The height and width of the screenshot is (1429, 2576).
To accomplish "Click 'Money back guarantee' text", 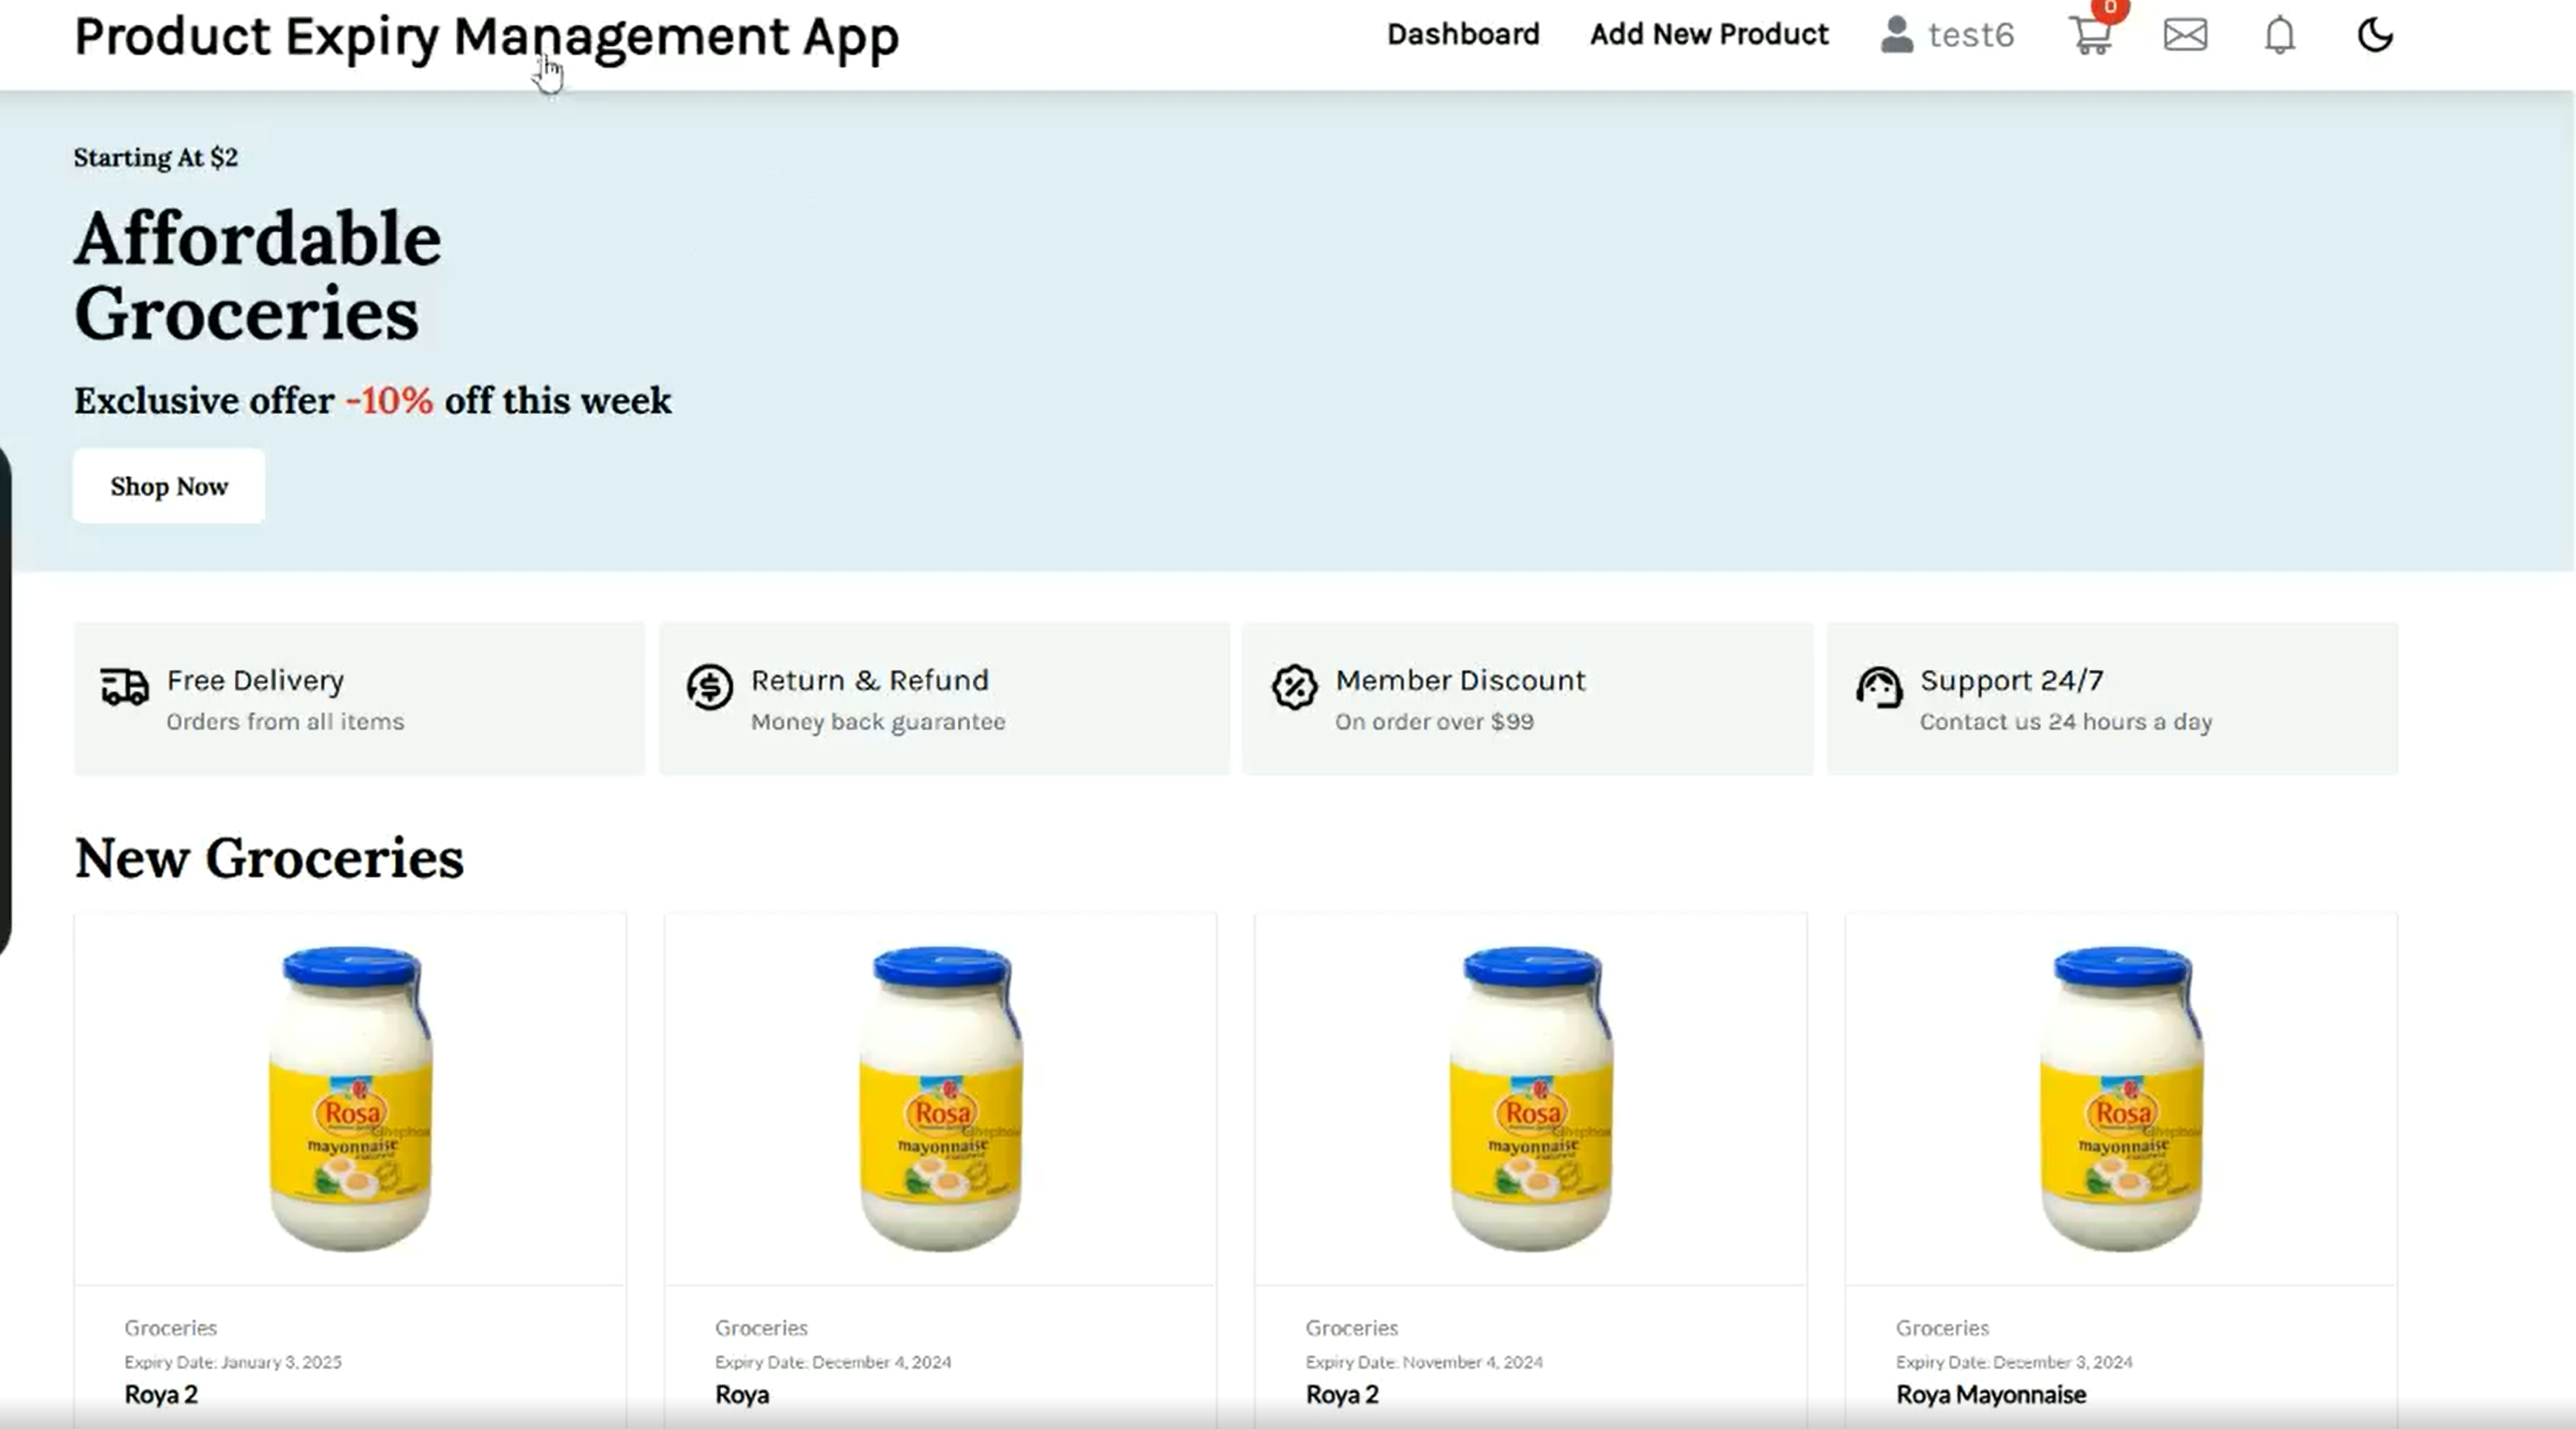I will [x=878, y=722].
